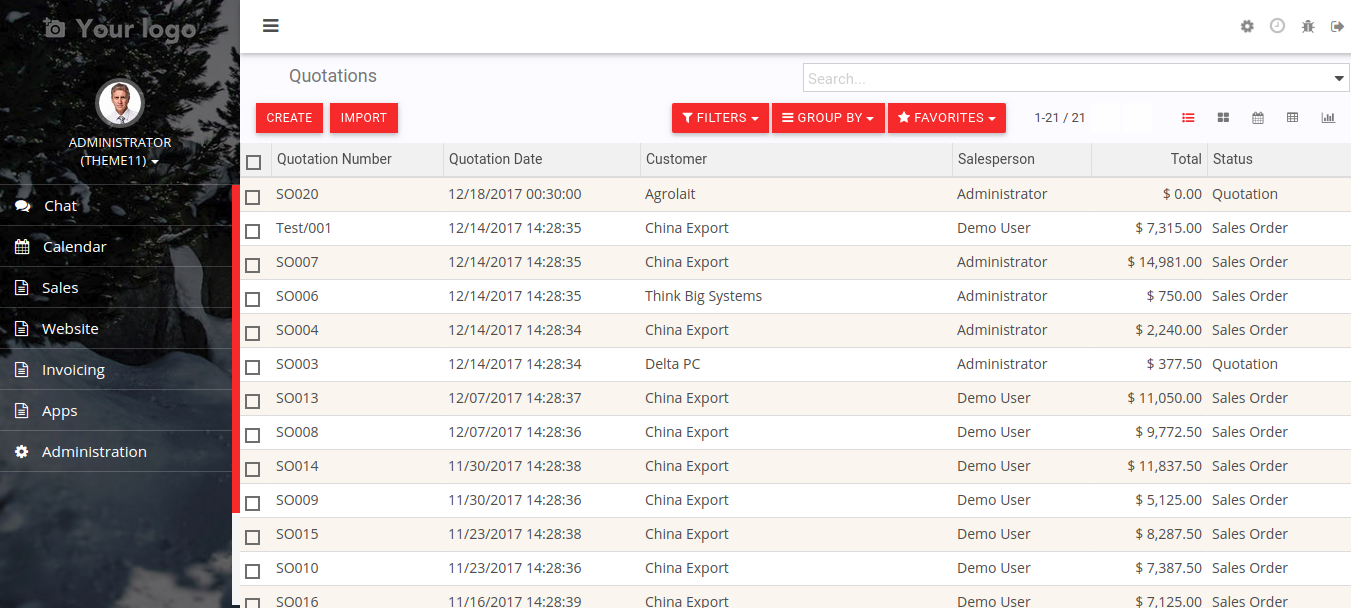Click the Create button
Screen dimensions: 1351x608
click(x=289, y=118)
